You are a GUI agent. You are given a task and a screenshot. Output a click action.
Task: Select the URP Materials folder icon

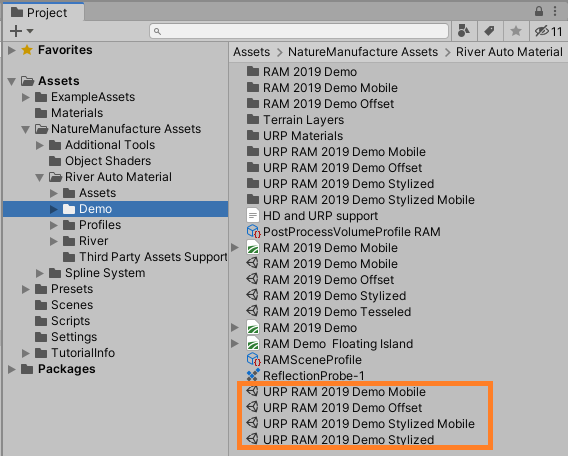[253, 135]
